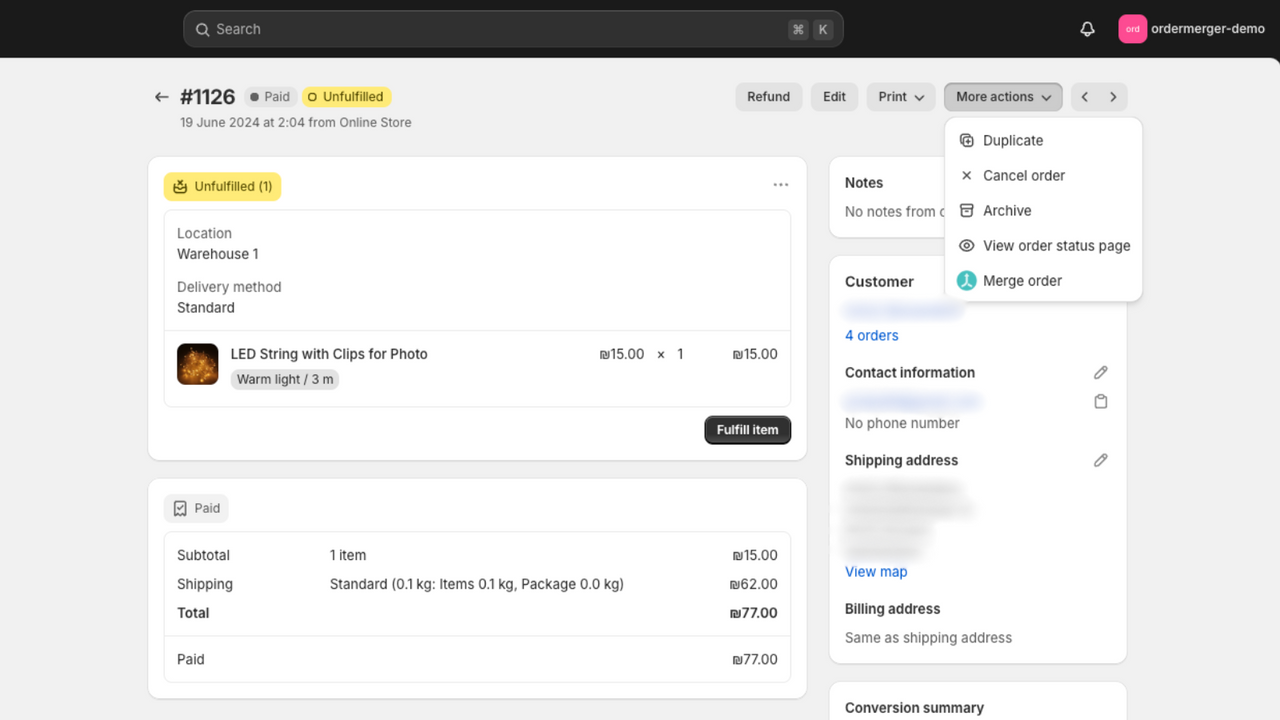Click the Total ₪77.00 amount
Screen dimensions: 1280x720
[754, 613]
